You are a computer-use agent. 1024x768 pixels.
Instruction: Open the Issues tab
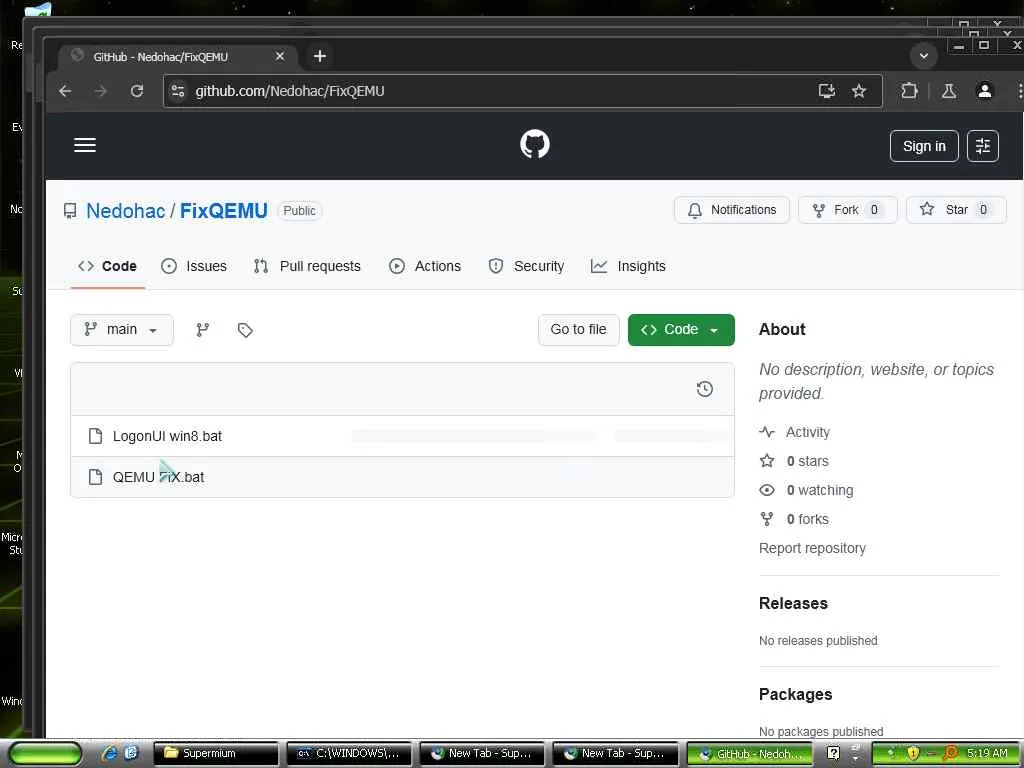(194, 266)
